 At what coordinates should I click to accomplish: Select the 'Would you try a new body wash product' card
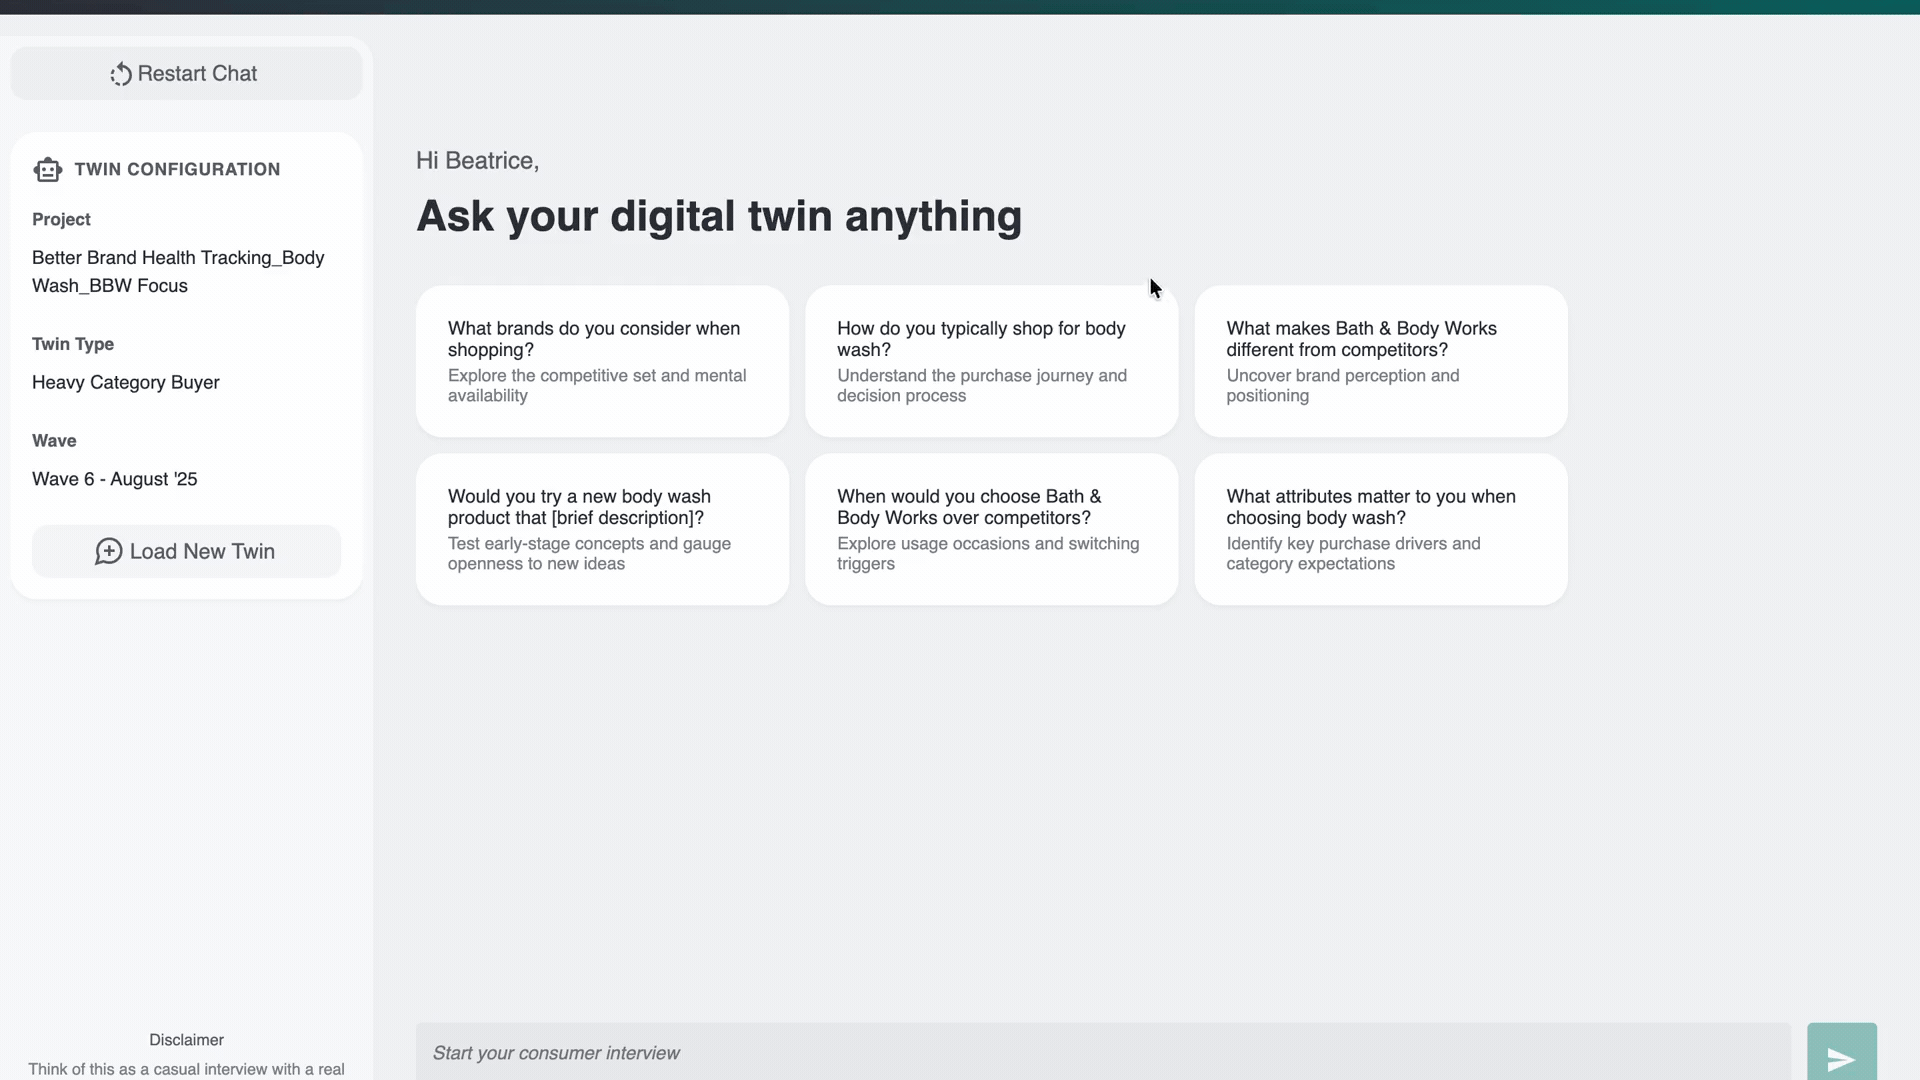click(x=601, y=529)
